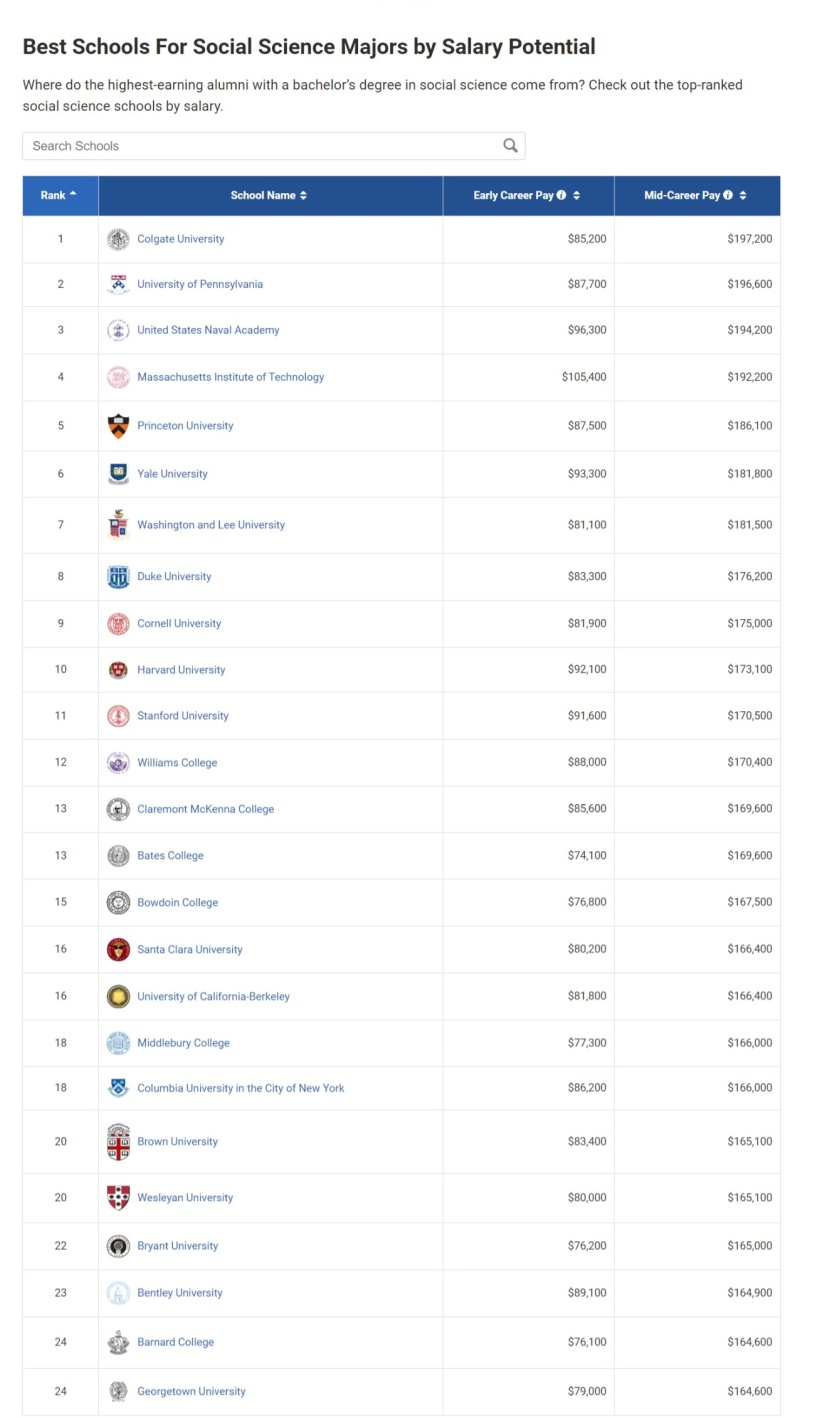Click the Duke University logo icon

tap(118, 577)
